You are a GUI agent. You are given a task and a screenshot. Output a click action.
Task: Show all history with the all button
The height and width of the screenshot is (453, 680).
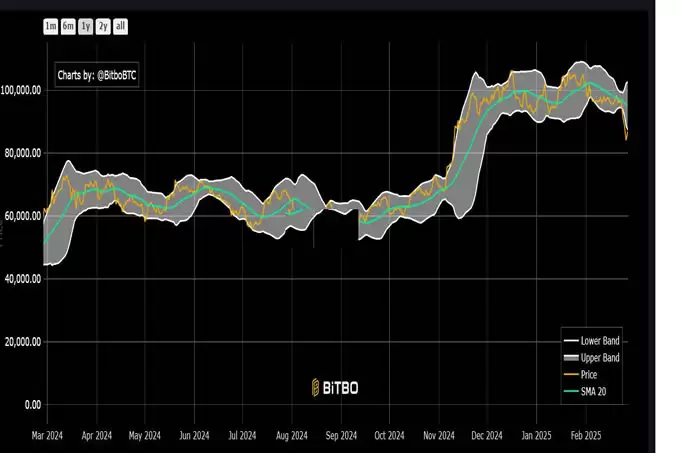point(121,26)
